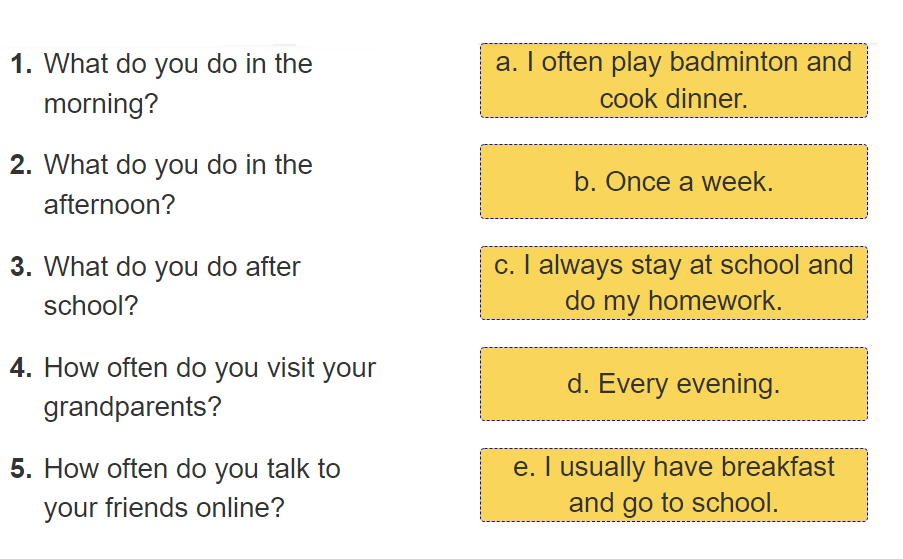
Task: Pick answer e about having breakfast
Action: click(x=673, y=485)
